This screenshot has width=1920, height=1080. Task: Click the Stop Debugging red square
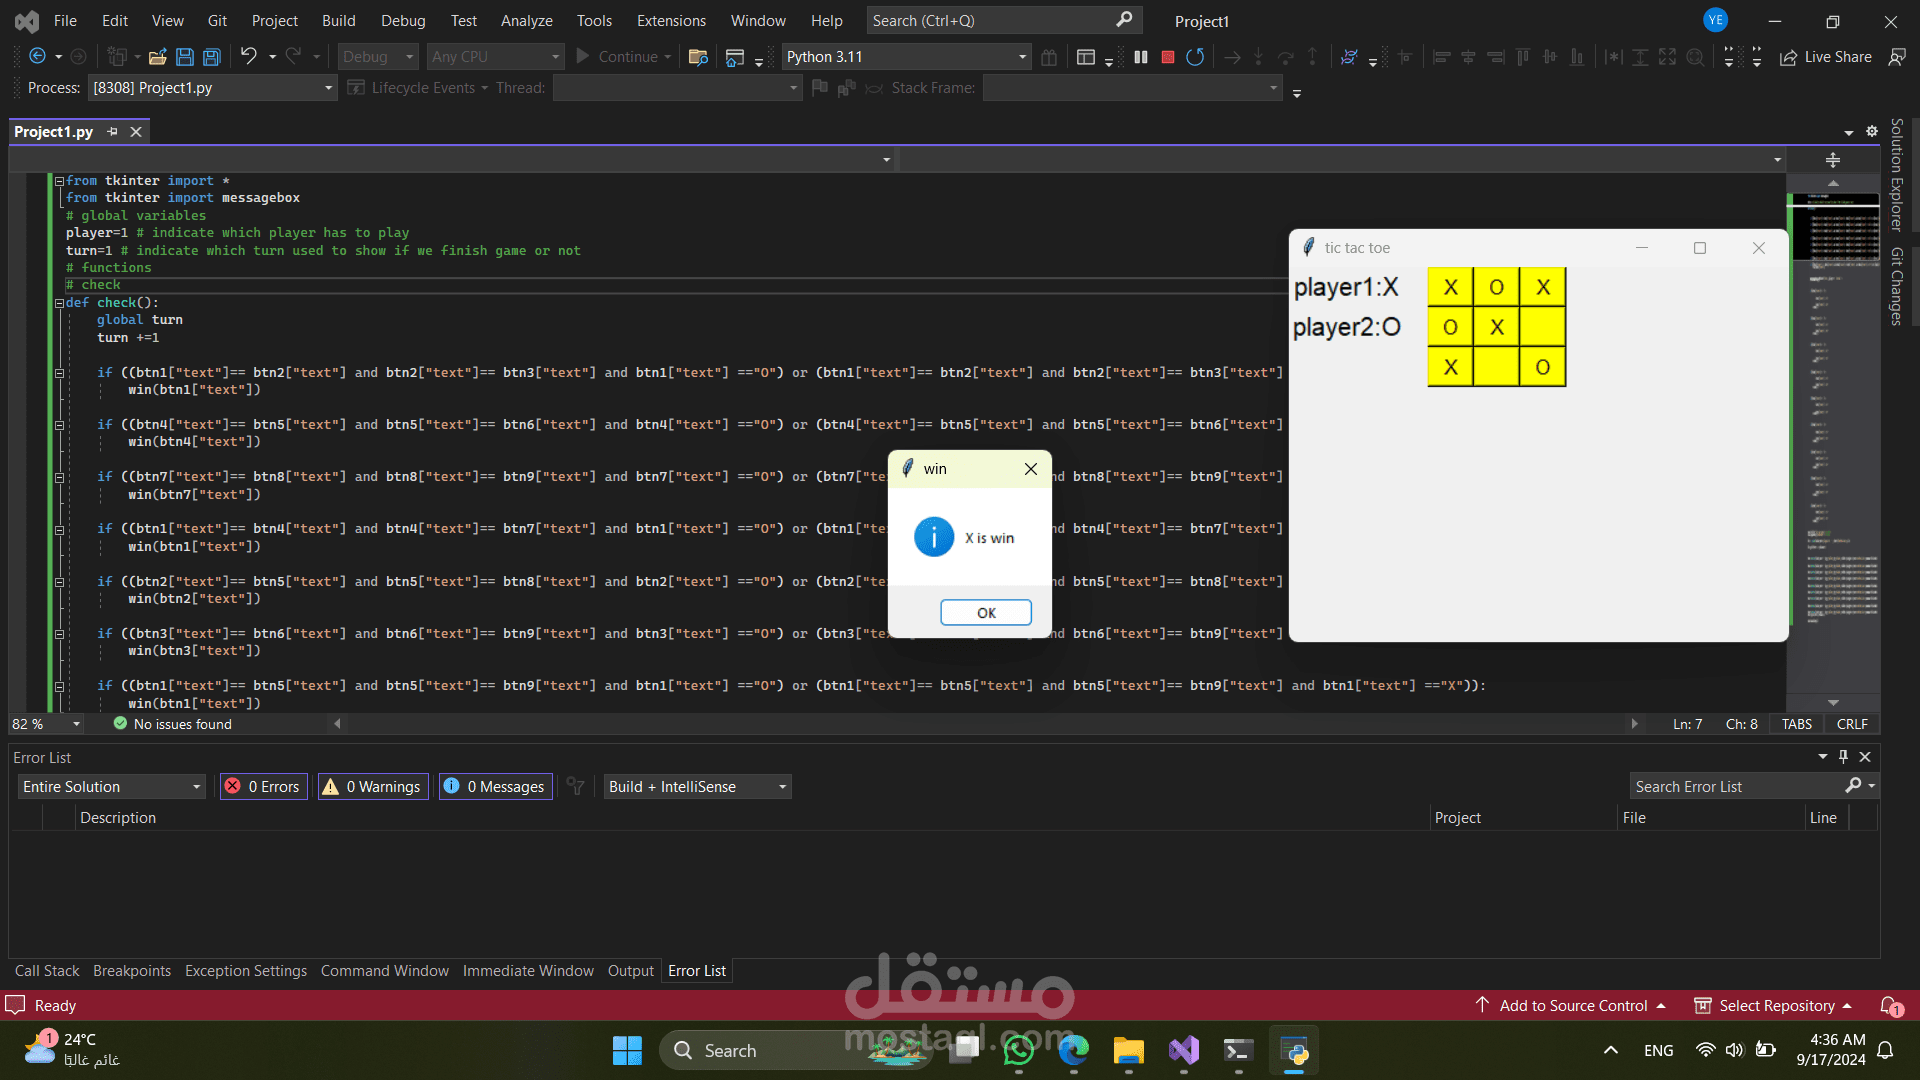(1167, 57)
